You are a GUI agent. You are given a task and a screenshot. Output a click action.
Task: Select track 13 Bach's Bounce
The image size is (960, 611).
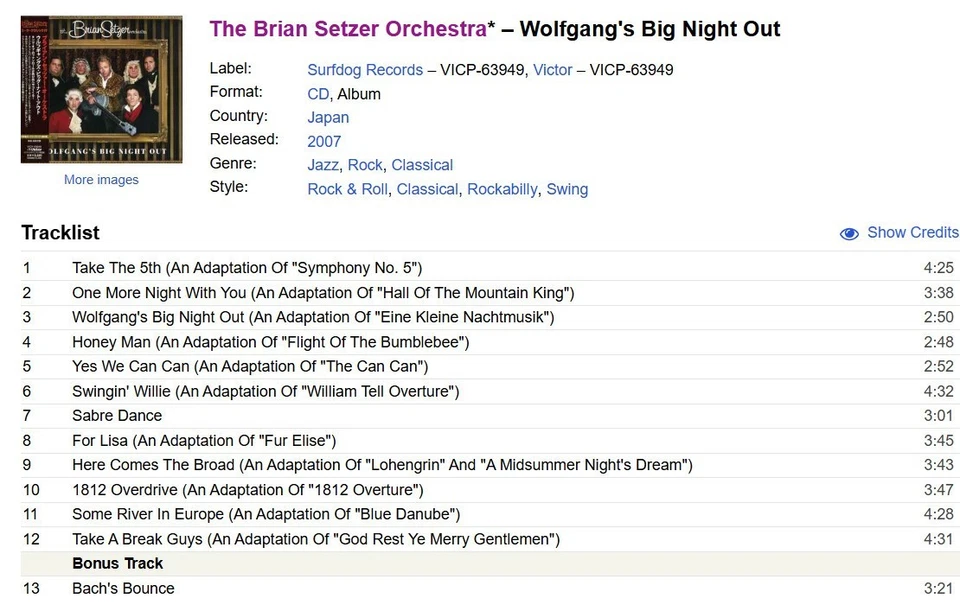[x=123, y=588]
